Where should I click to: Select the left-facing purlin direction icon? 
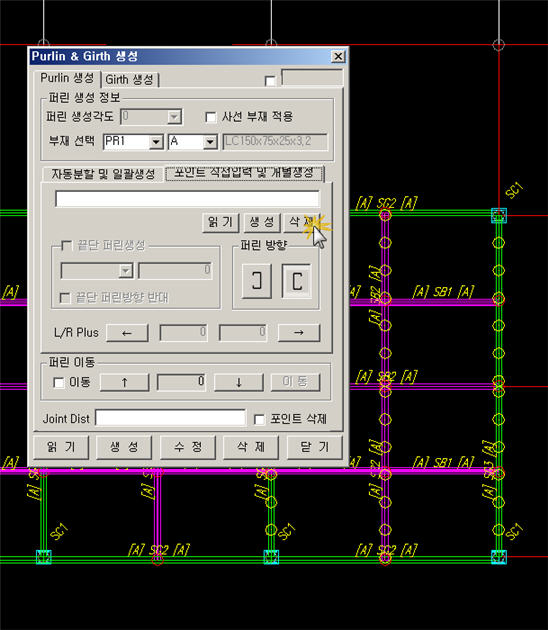pos(257,281)
